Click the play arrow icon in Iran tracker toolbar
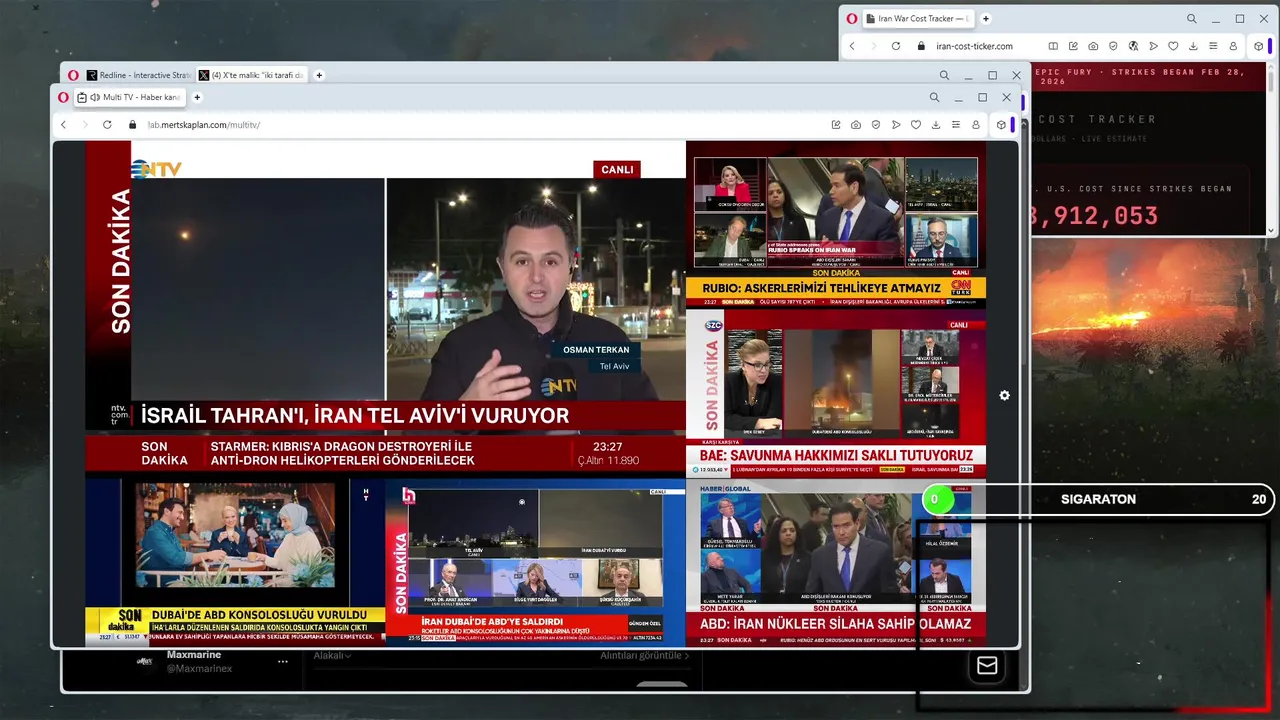Image resolution: width=1280 pixels, height=720 pixels. (1153, 46)
